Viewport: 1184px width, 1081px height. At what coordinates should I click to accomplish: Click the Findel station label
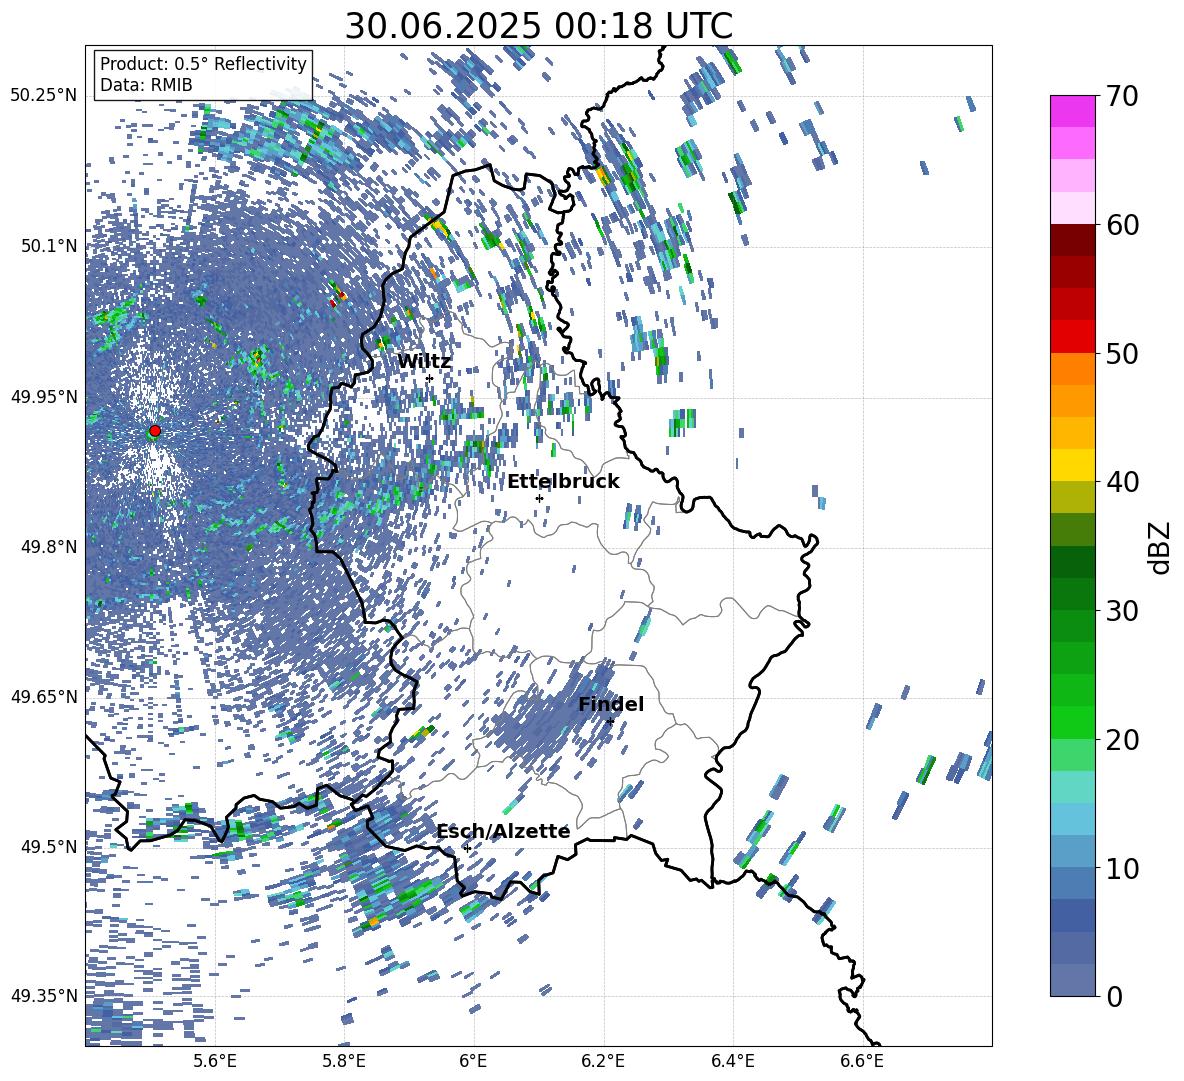[611, 704]
